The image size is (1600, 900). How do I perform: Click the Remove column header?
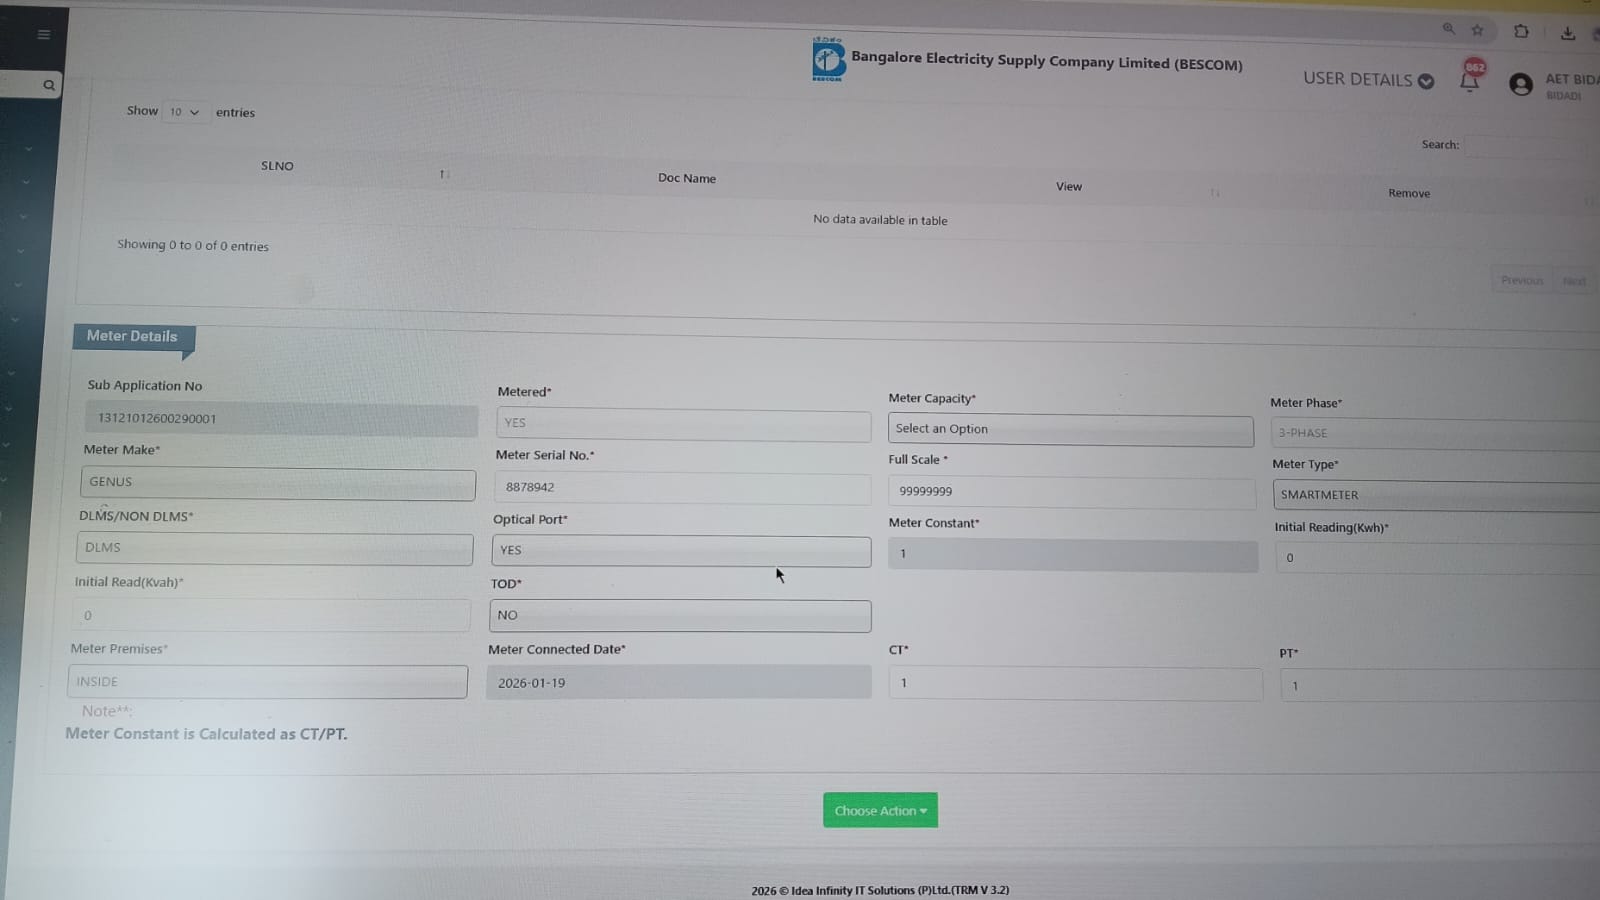pos(1409,193)
